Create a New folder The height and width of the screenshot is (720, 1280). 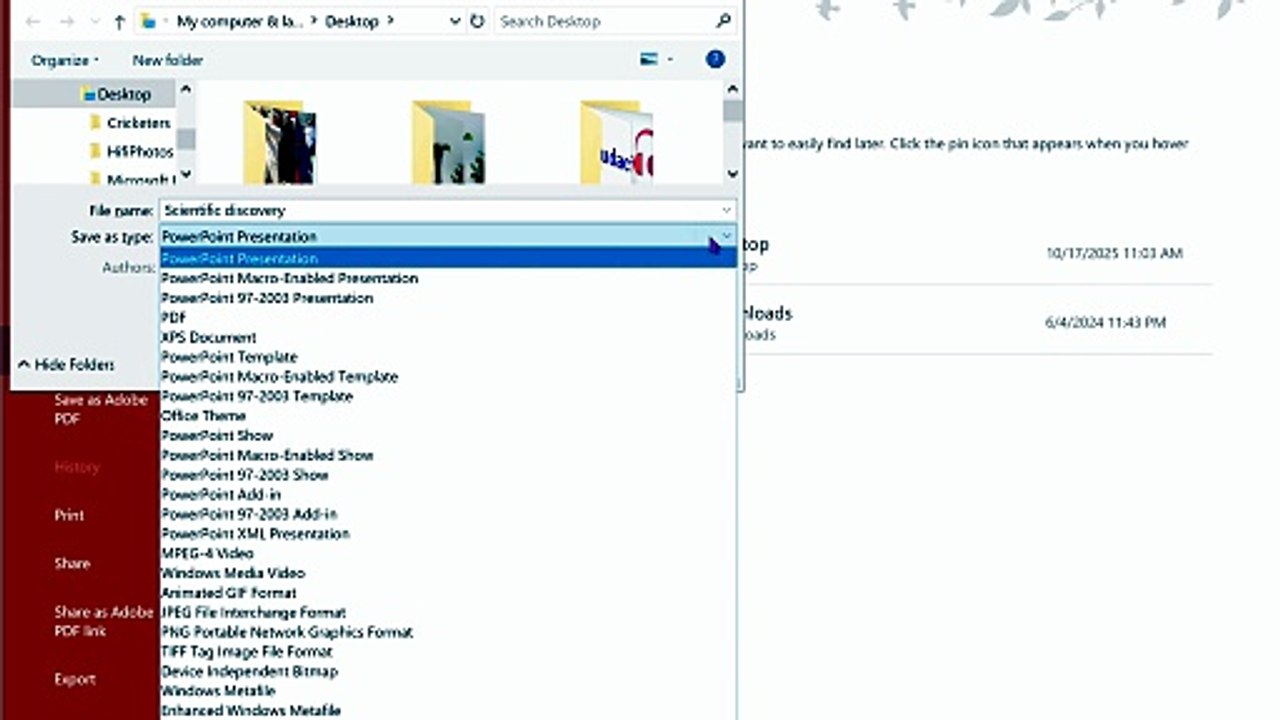click(x=168, y=60)
